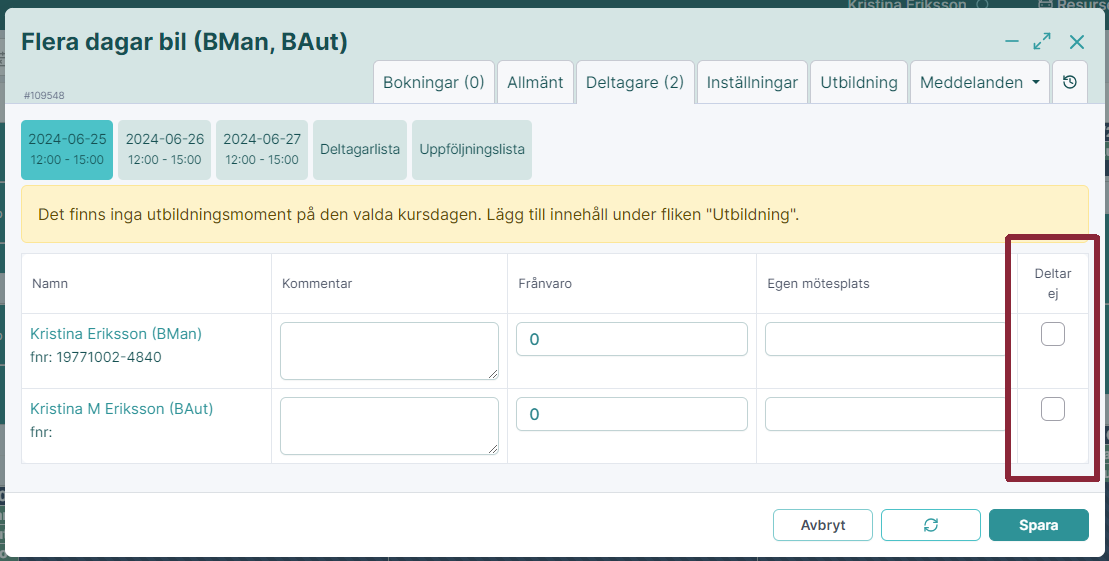Image resolution: width=1109 pixels, height=561 pixels.
Task: Open the Meddelanden dropdown arrow
Action: tap(1036, 82)
